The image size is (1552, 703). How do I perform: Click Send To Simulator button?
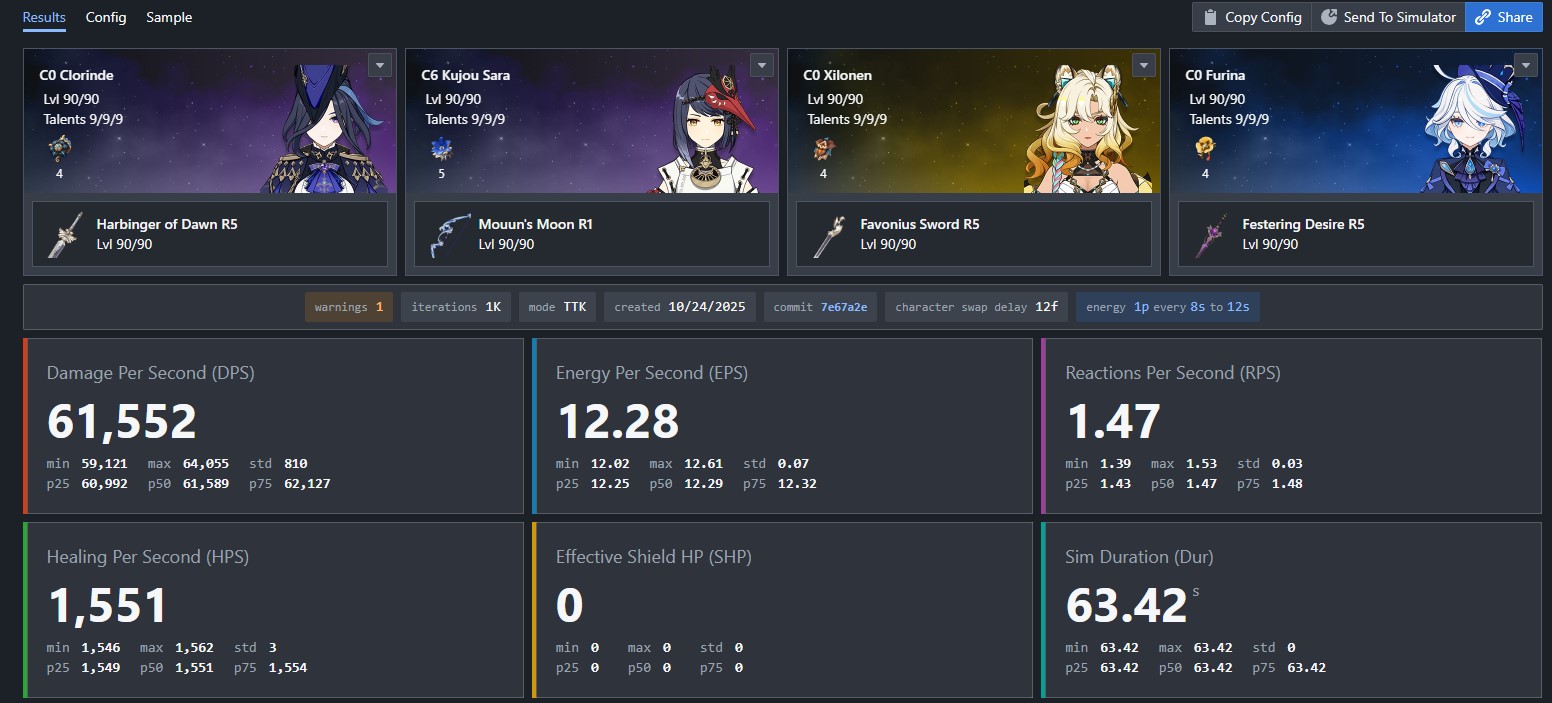pyautogui.click(x=1388, y=17)
